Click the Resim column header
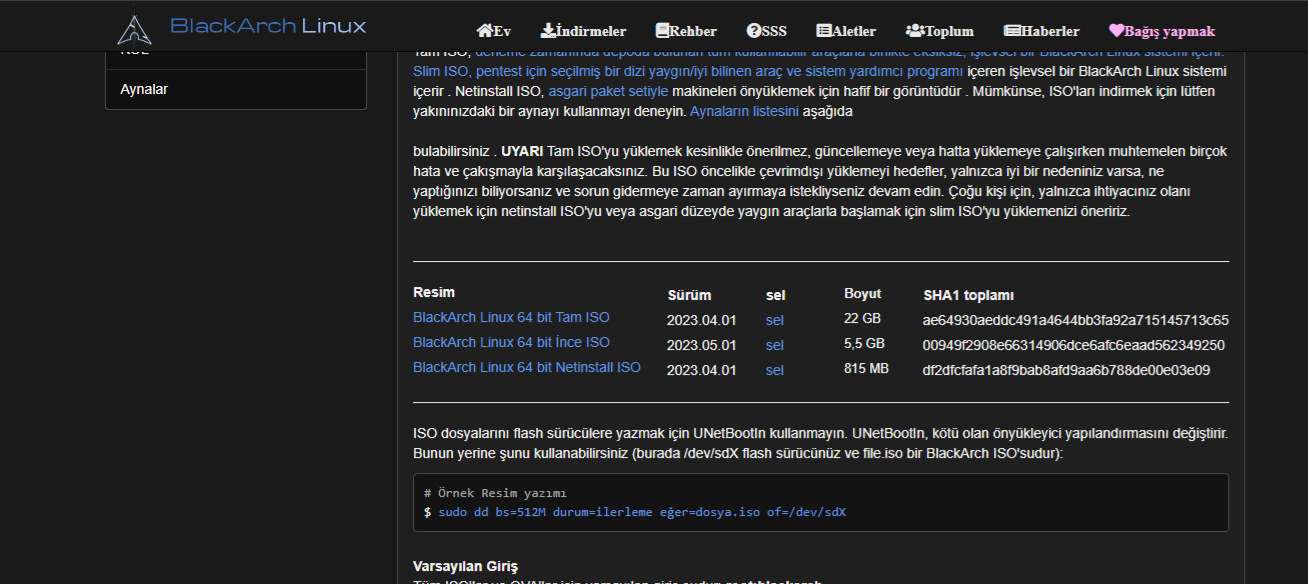This screenshot has height=584, width=1308. coord(434,292)
